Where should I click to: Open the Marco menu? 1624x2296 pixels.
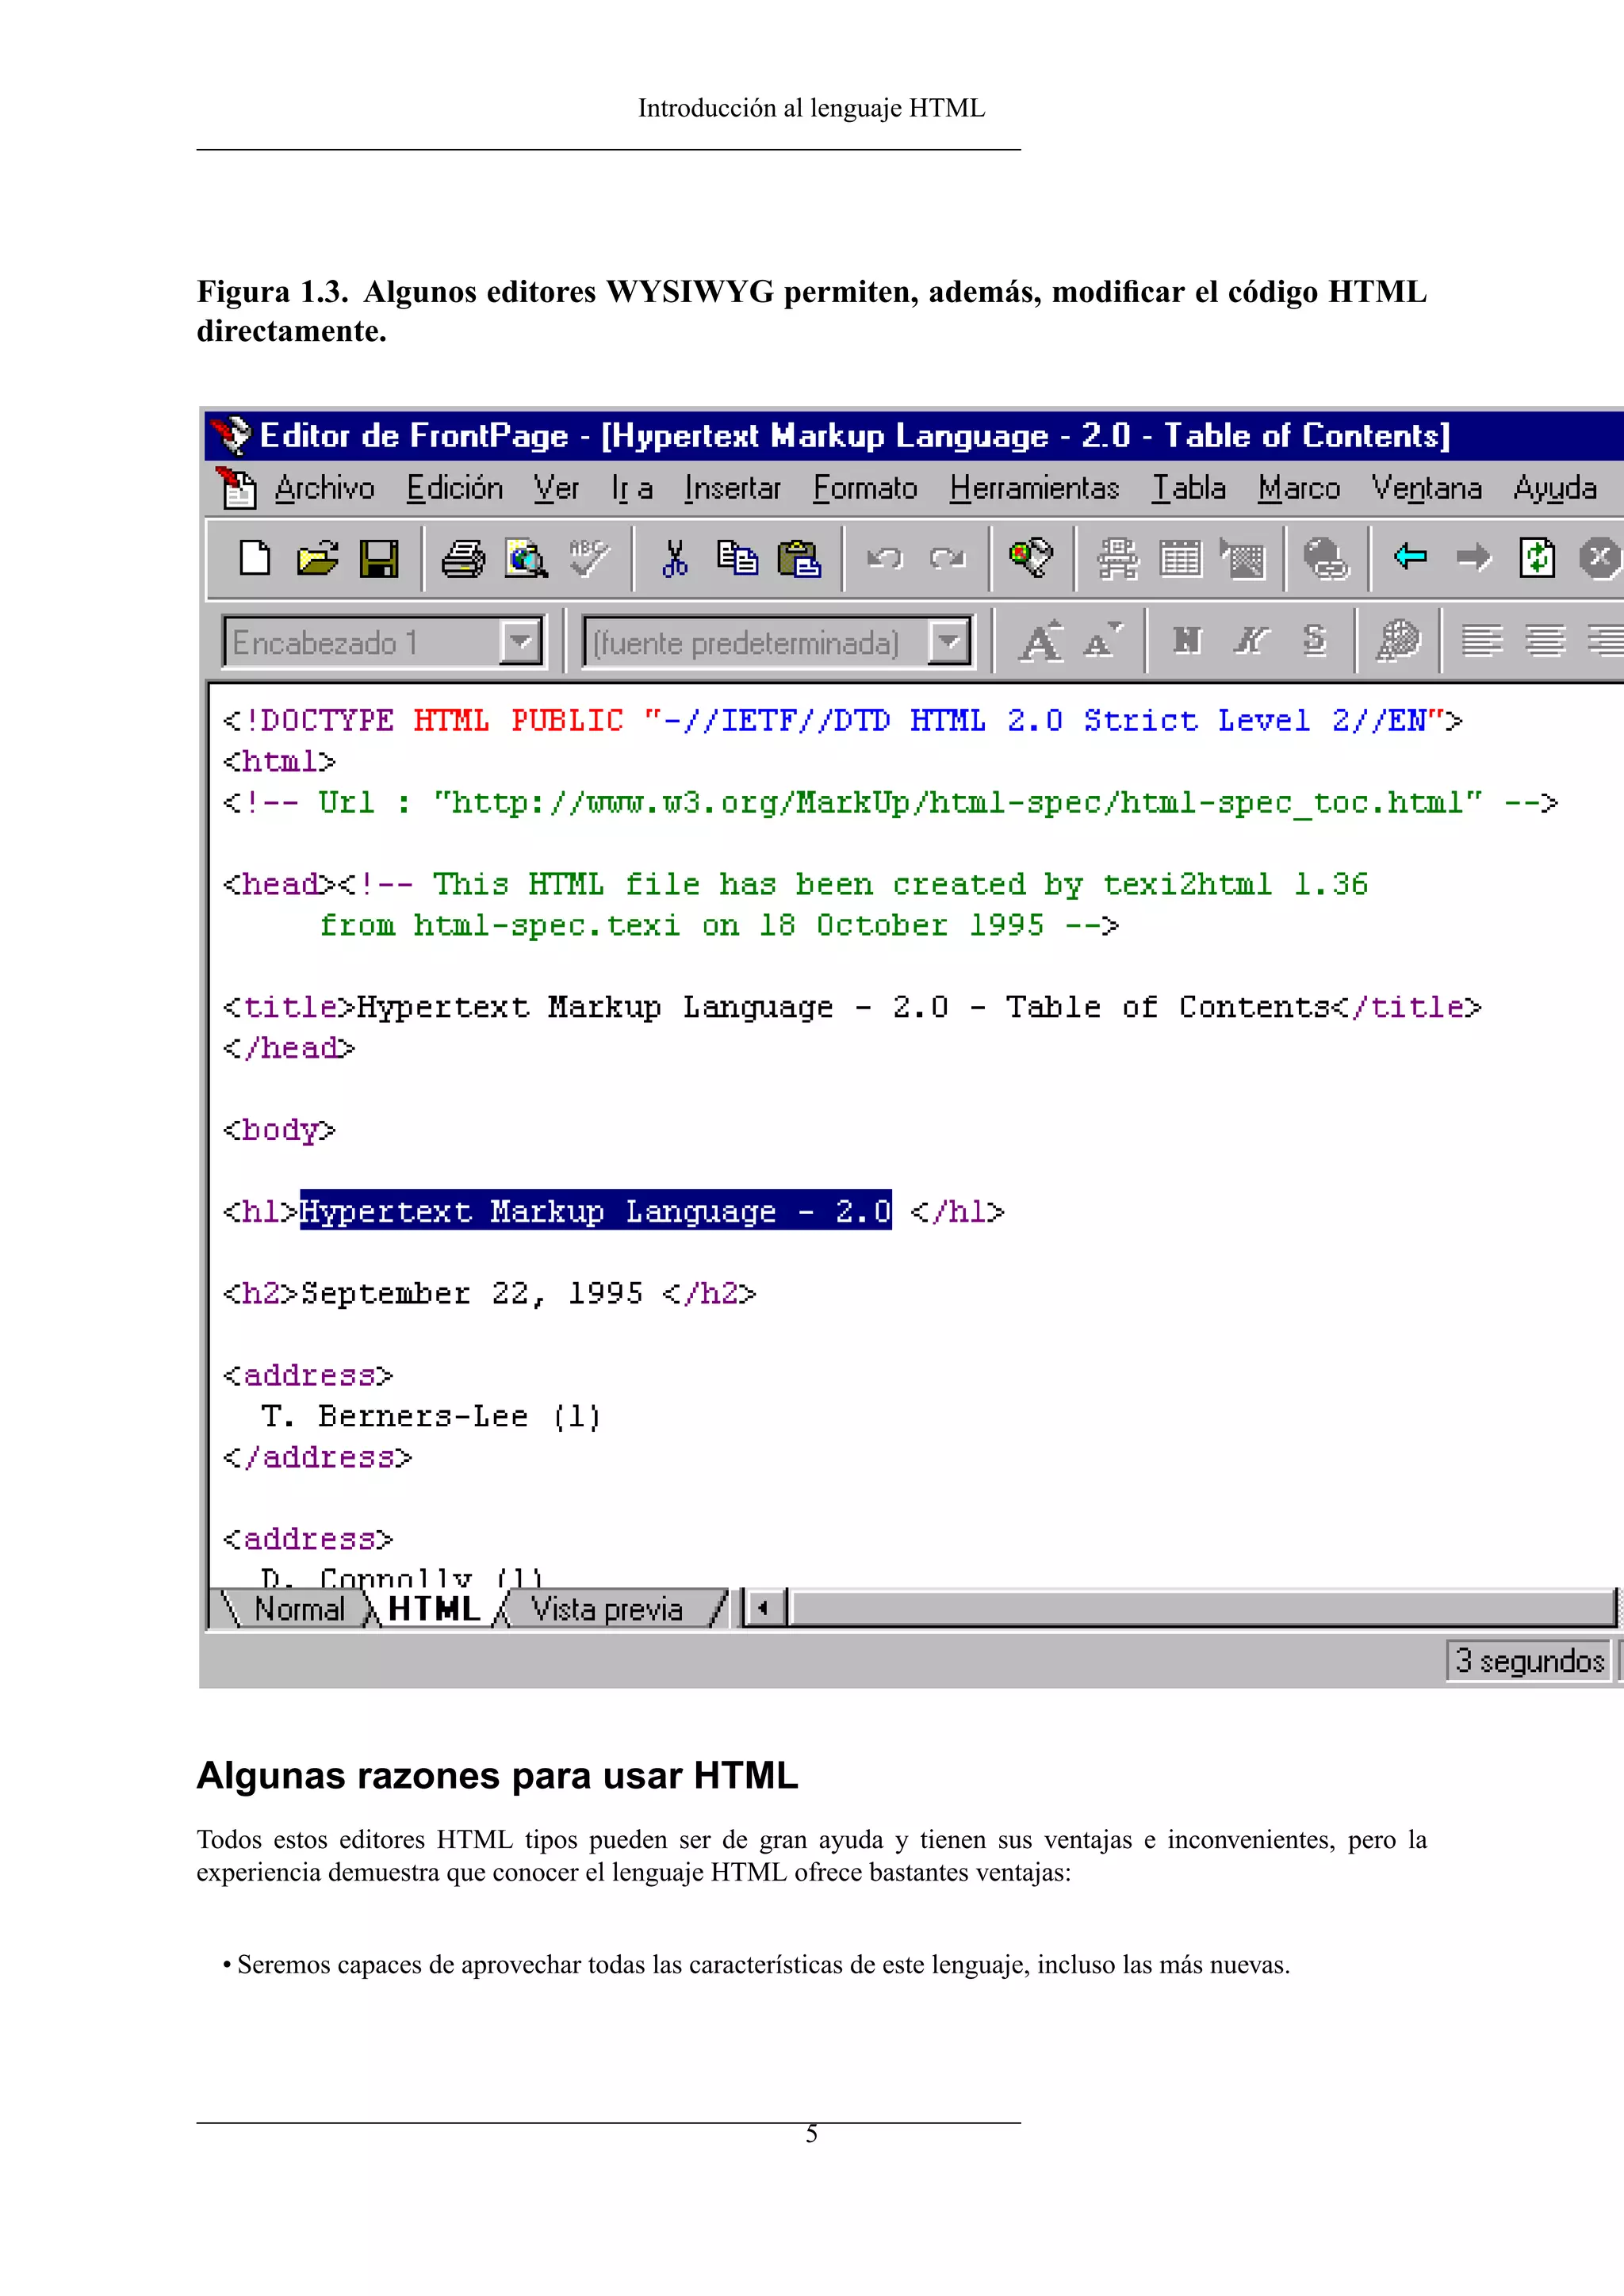point(1298,488)
